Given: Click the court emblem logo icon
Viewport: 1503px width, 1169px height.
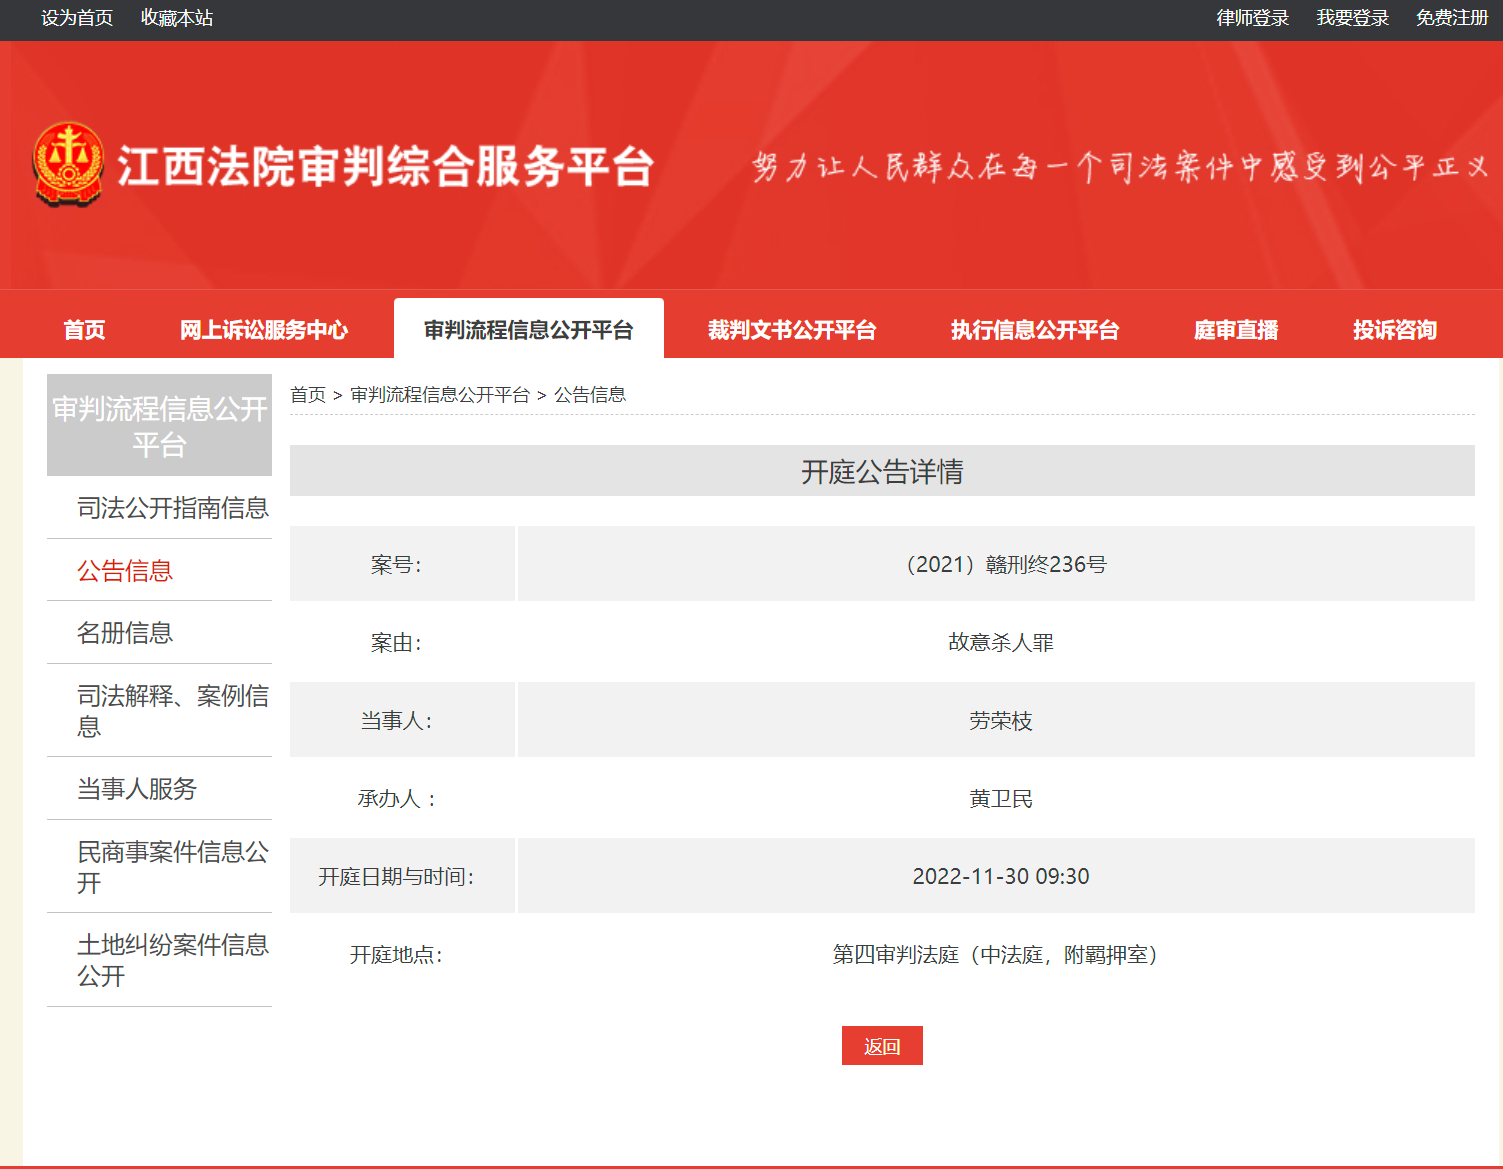Looking at the screenshot, I should [x=68, y=165].
